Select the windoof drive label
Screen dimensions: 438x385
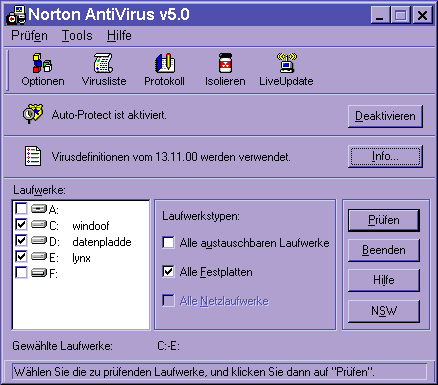(x=91, y=226)
